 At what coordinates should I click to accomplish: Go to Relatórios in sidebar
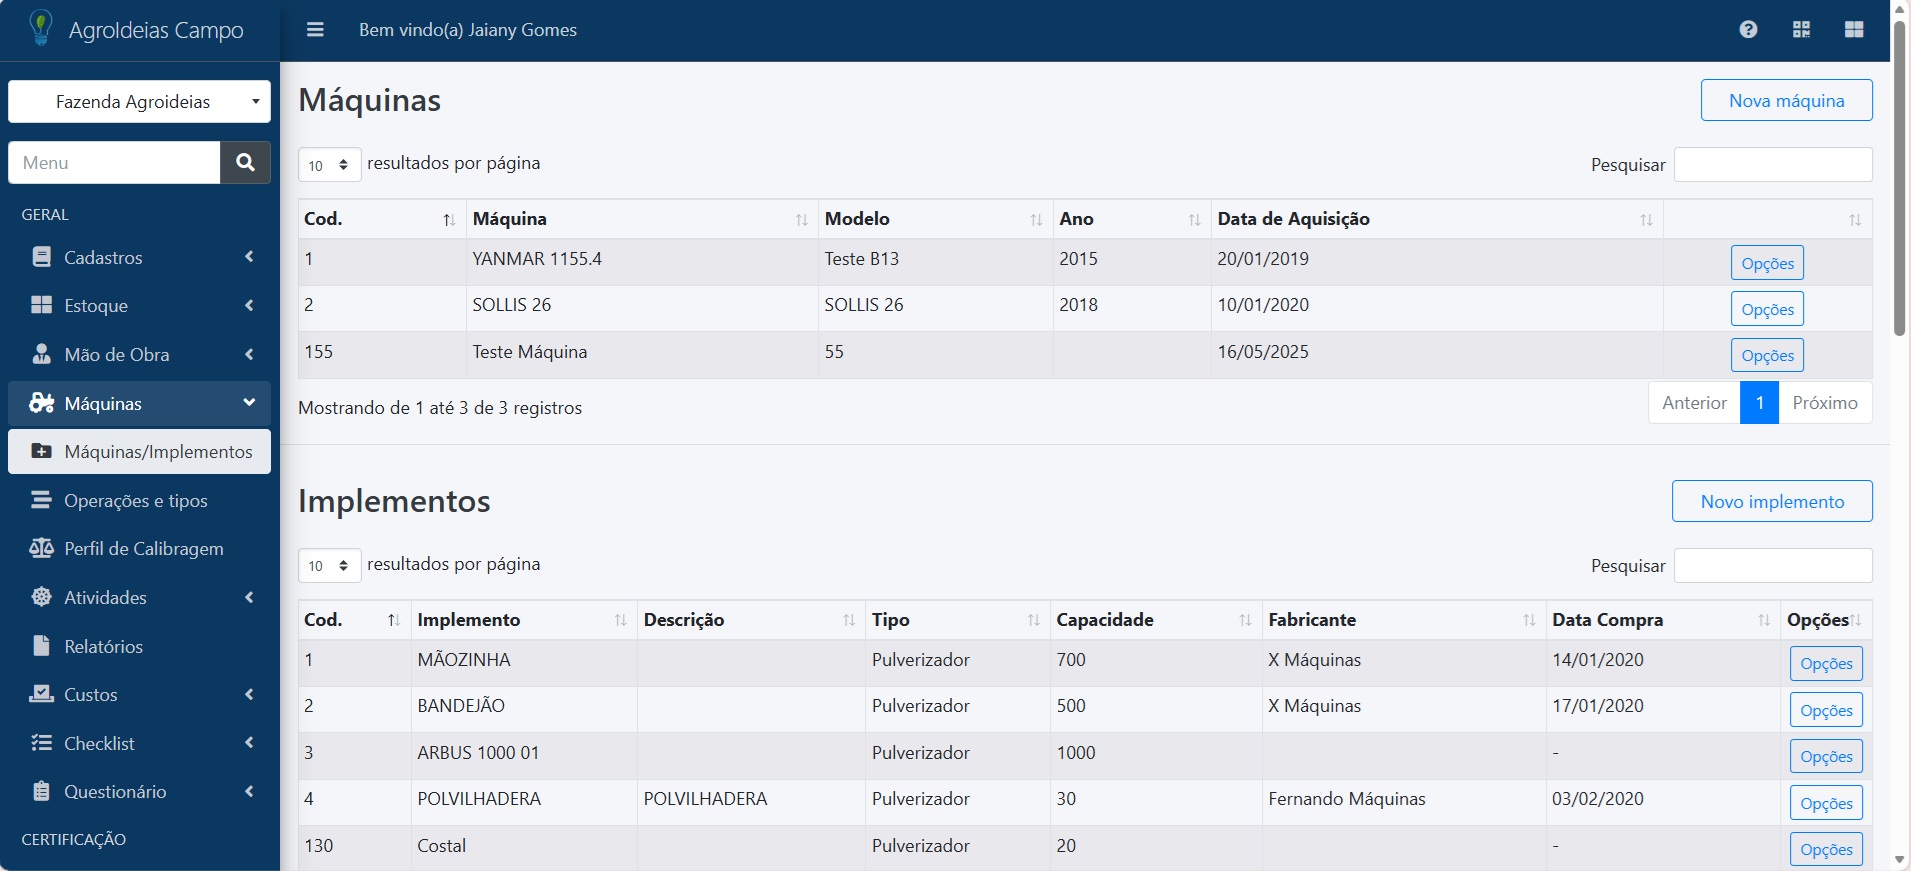(x=103, y=646)
